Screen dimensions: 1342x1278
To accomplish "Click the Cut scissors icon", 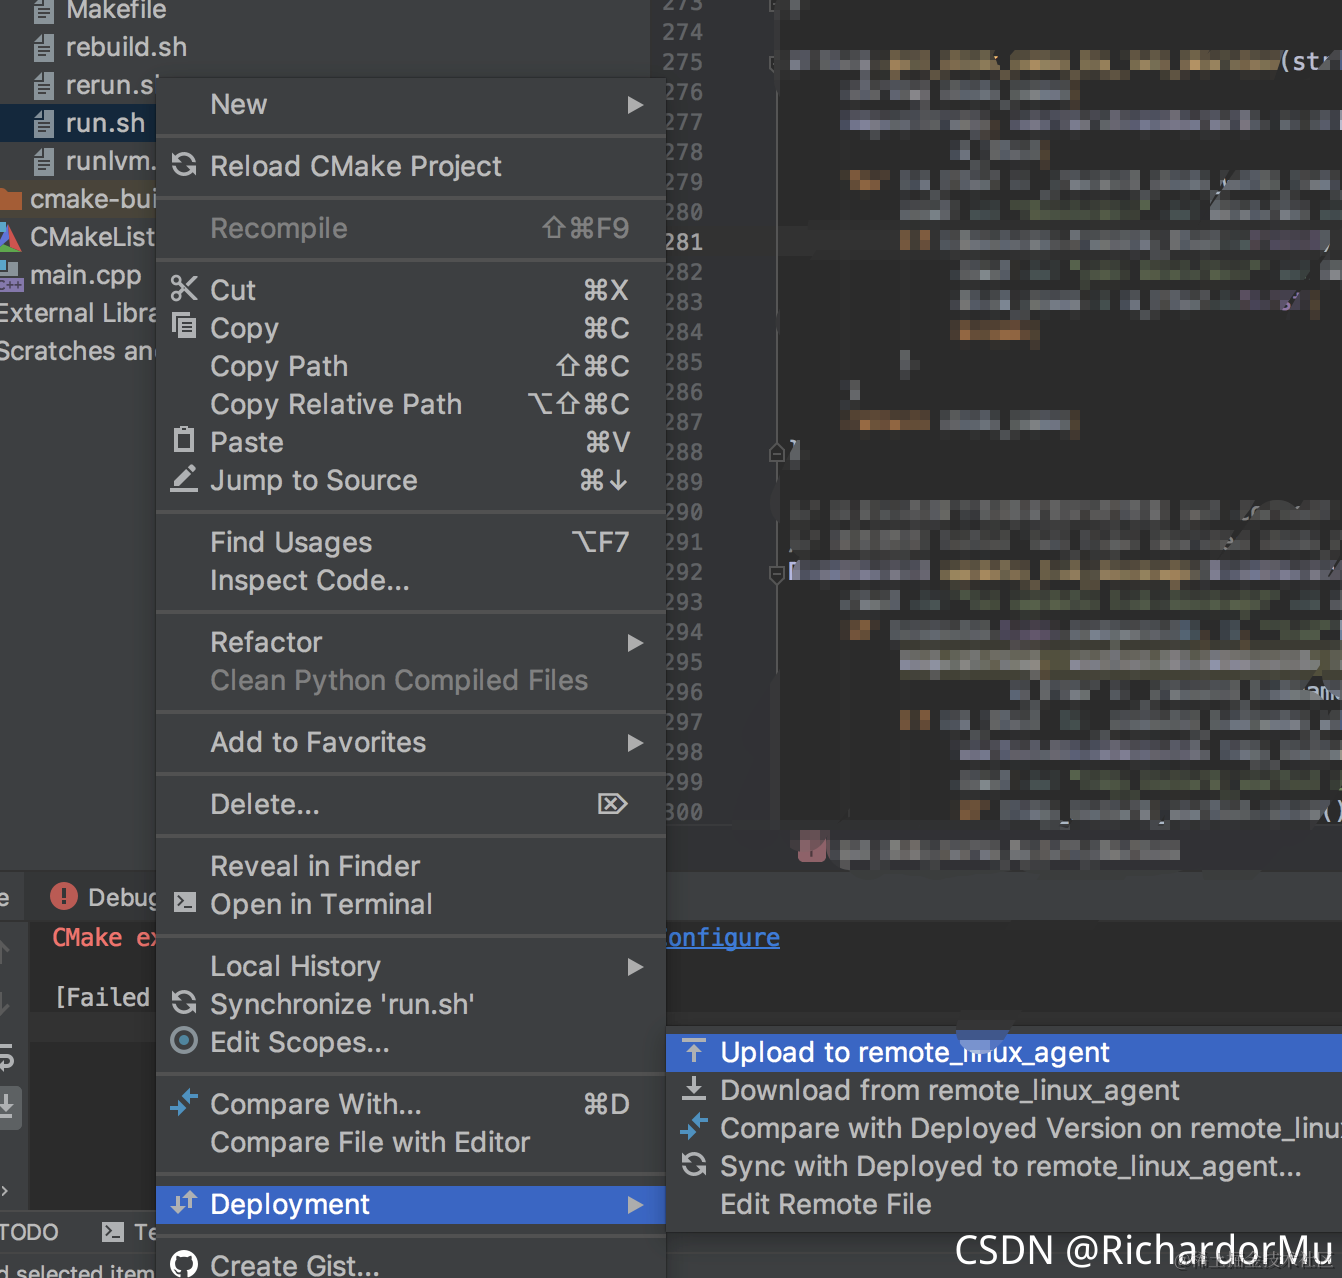I will pyautogui.click(x=184, y=289).
